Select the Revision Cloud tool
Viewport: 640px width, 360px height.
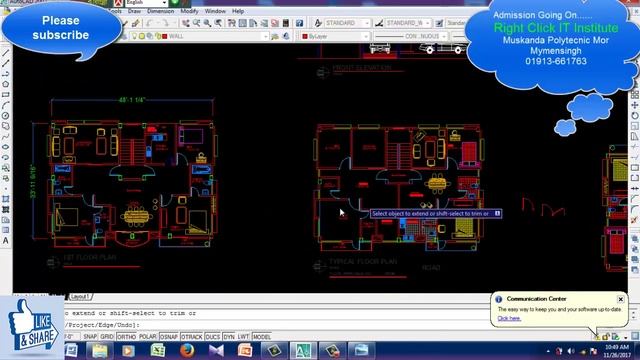tap(5, 126)
